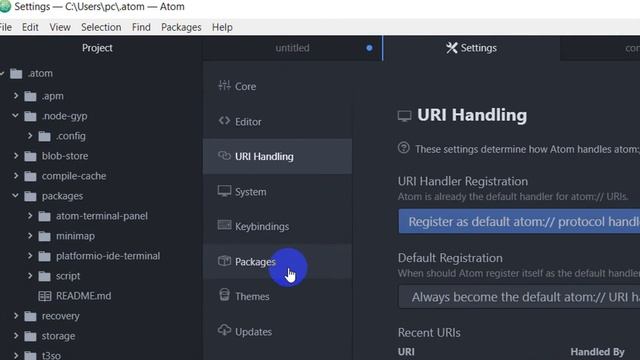Open Core settings section icon
Viewport: 640px width, 360px height.
click(224, 85)
